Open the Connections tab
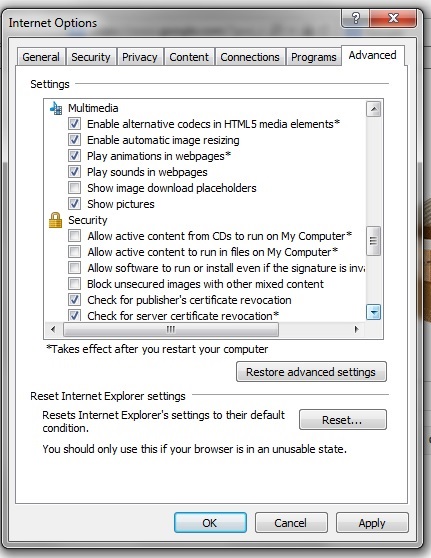 (x=250, y=57)
